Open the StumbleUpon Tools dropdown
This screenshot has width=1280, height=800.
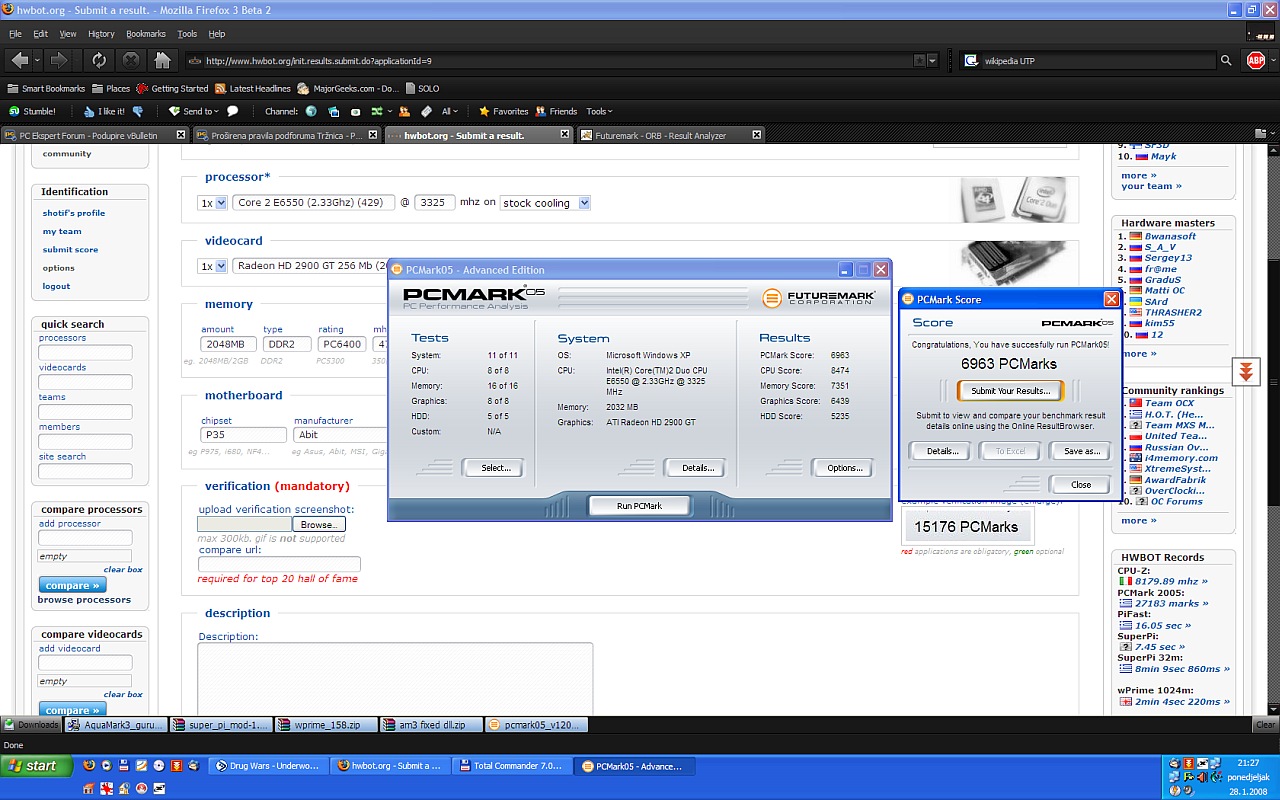point(599,111)
